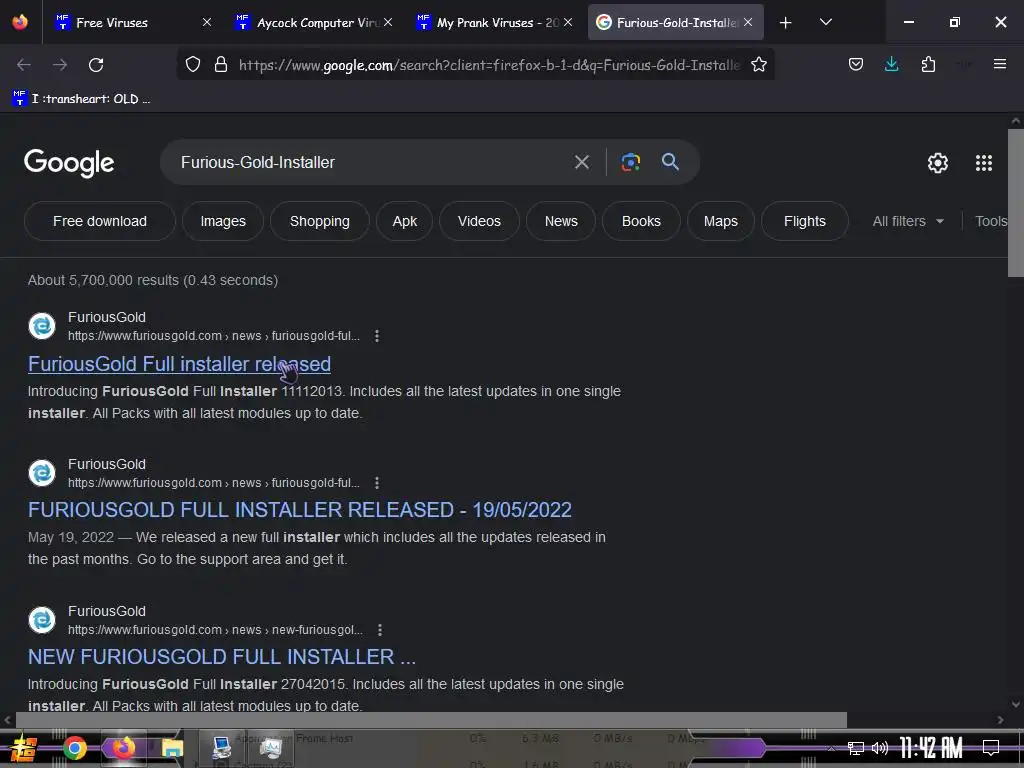
Task: Clear the search box with the X
Action: point(581,162)
